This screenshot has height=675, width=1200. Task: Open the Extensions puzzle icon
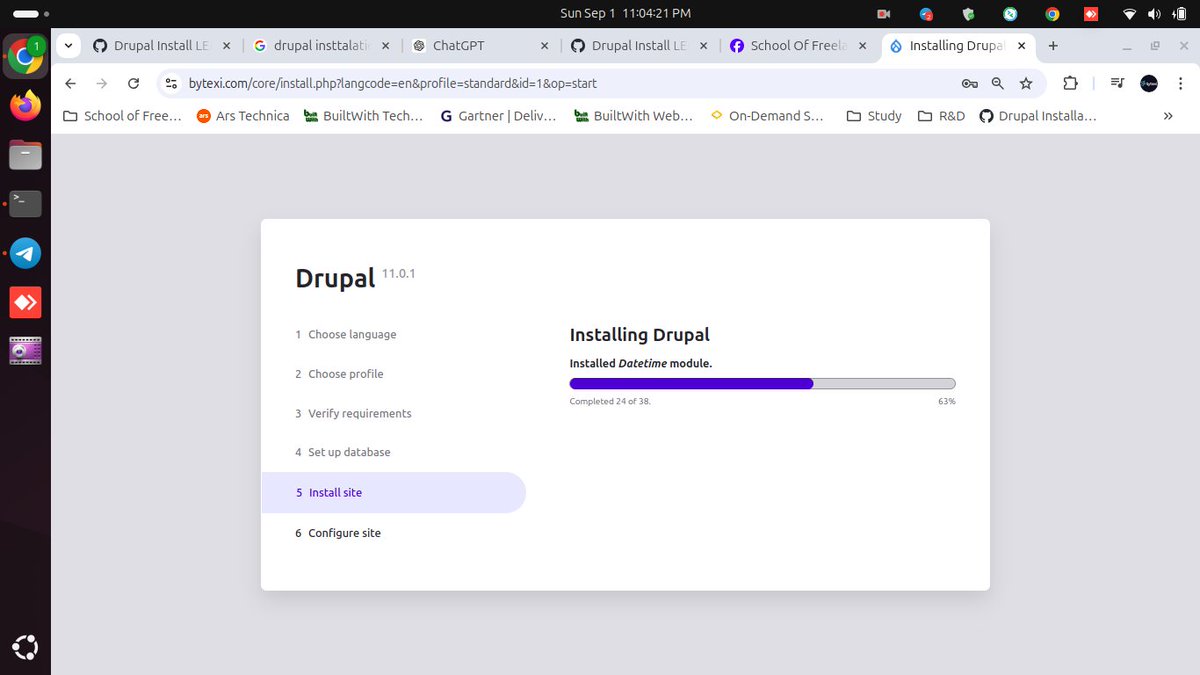[1070, 84]
